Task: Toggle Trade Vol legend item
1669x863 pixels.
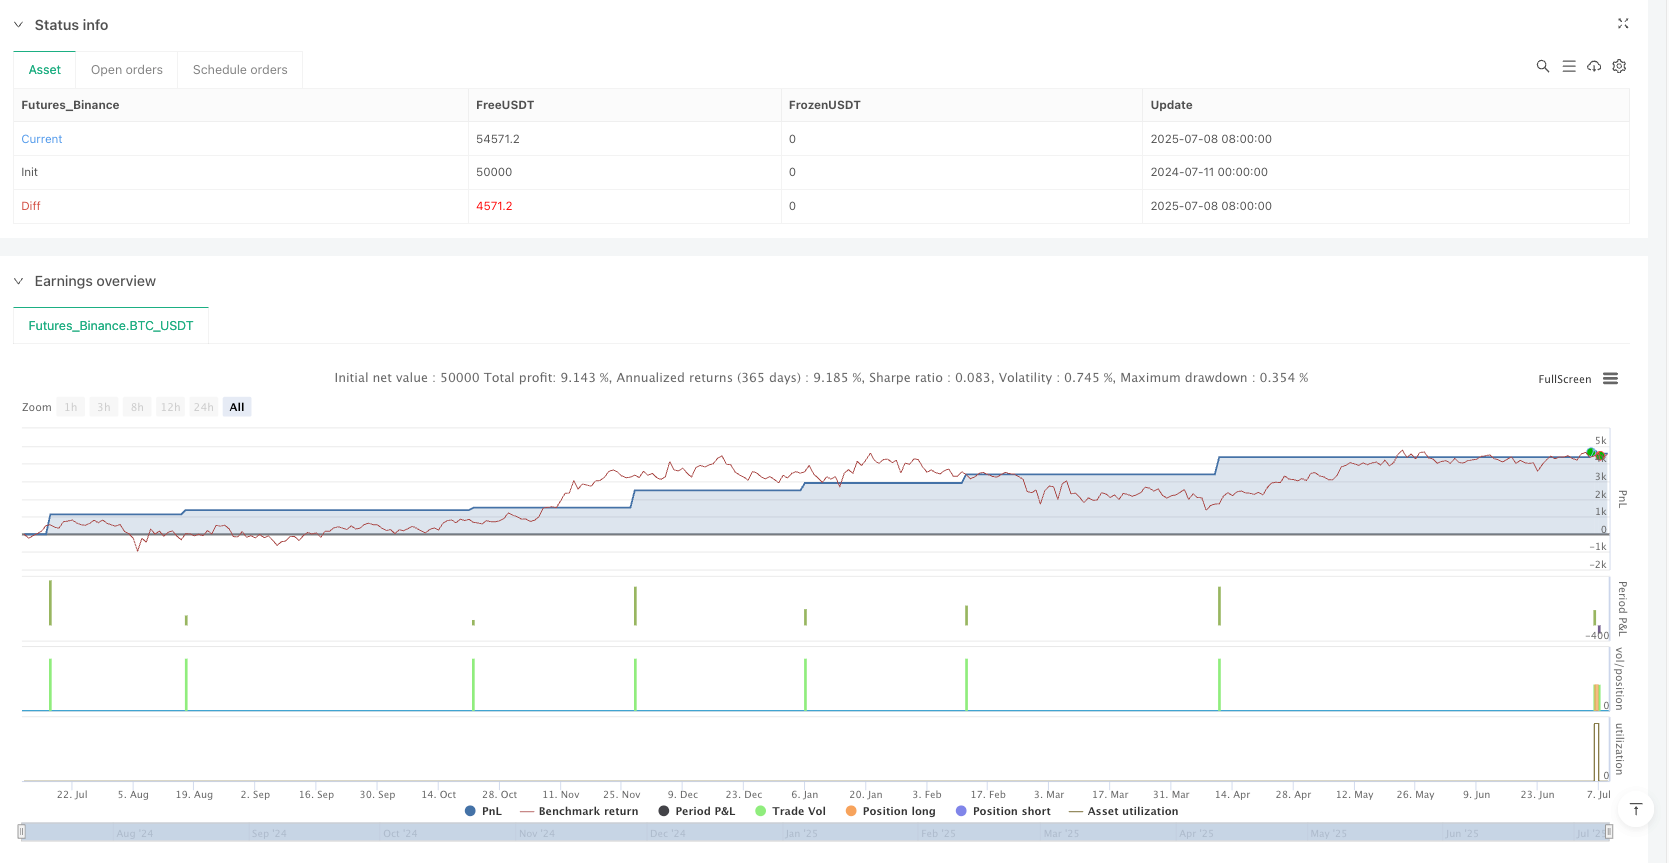Action: 790,811
